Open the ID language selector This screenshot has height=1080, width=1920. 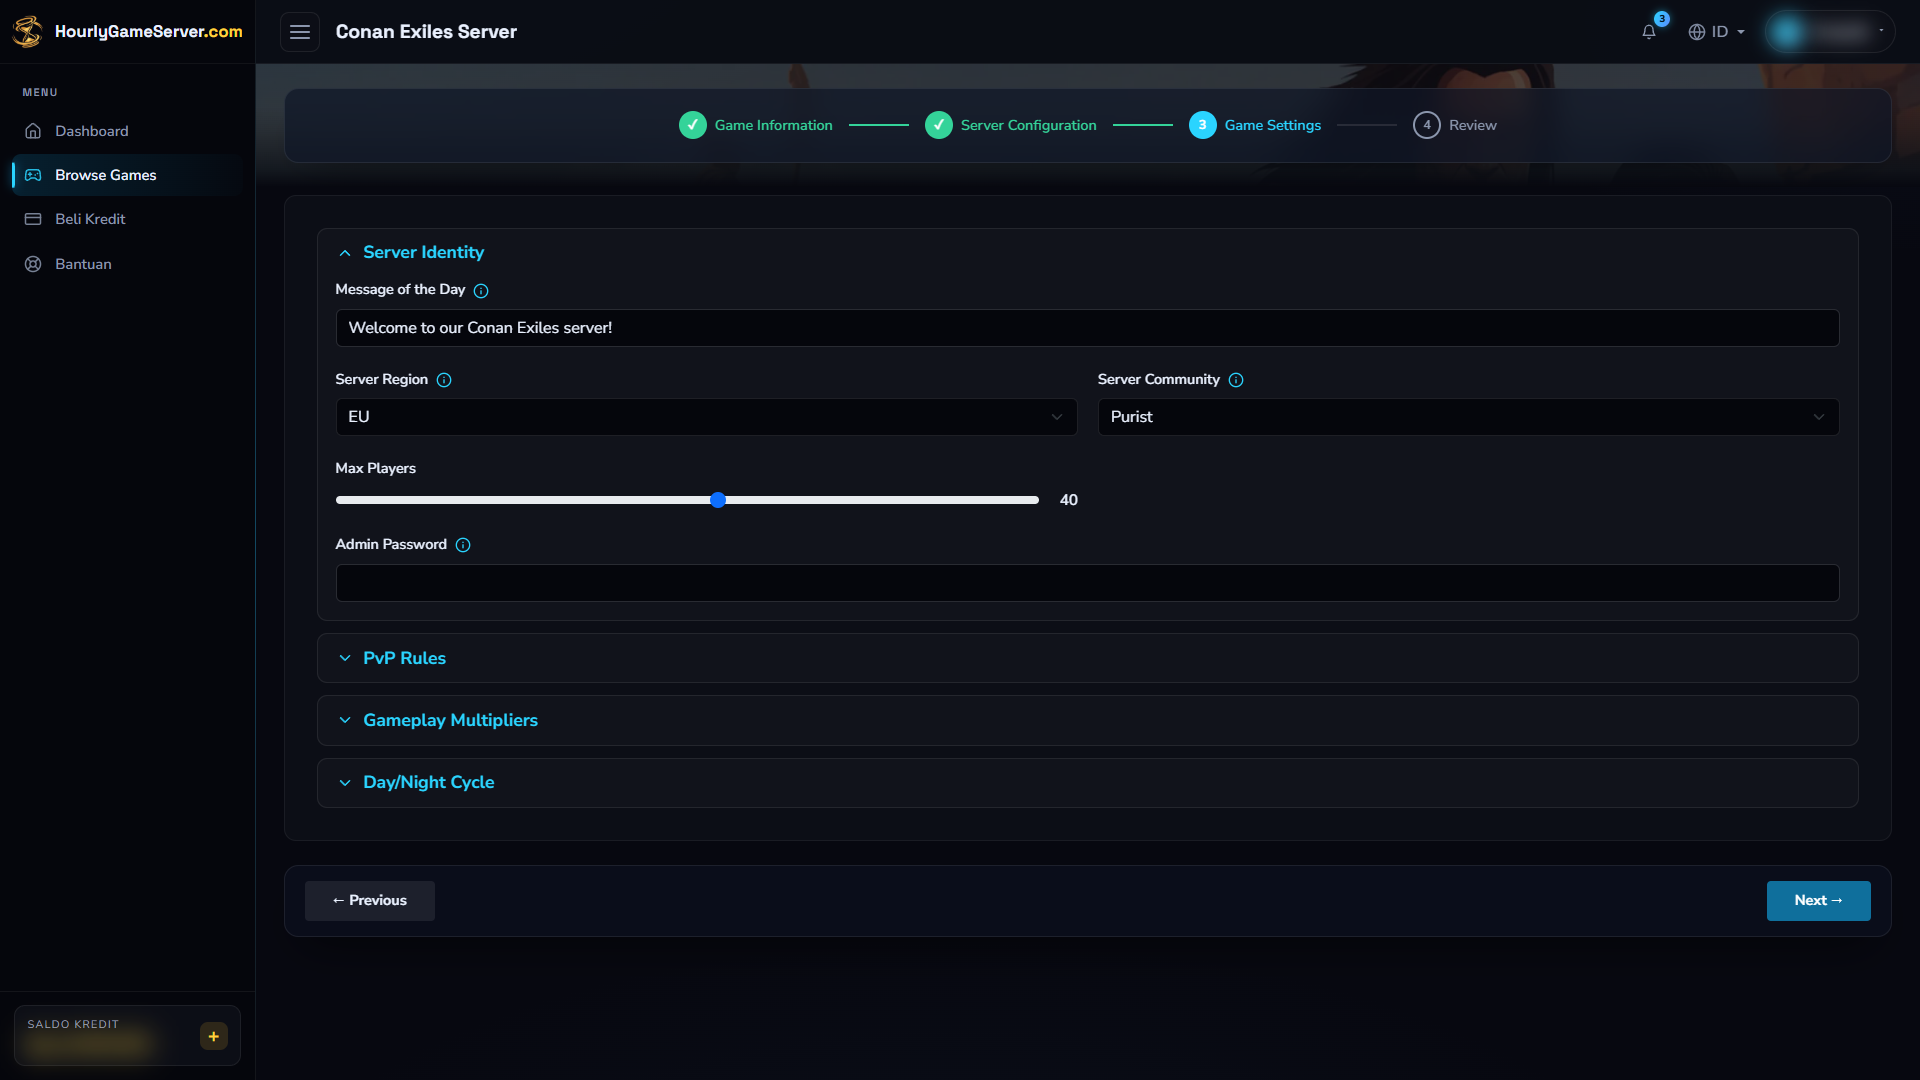1716,32
